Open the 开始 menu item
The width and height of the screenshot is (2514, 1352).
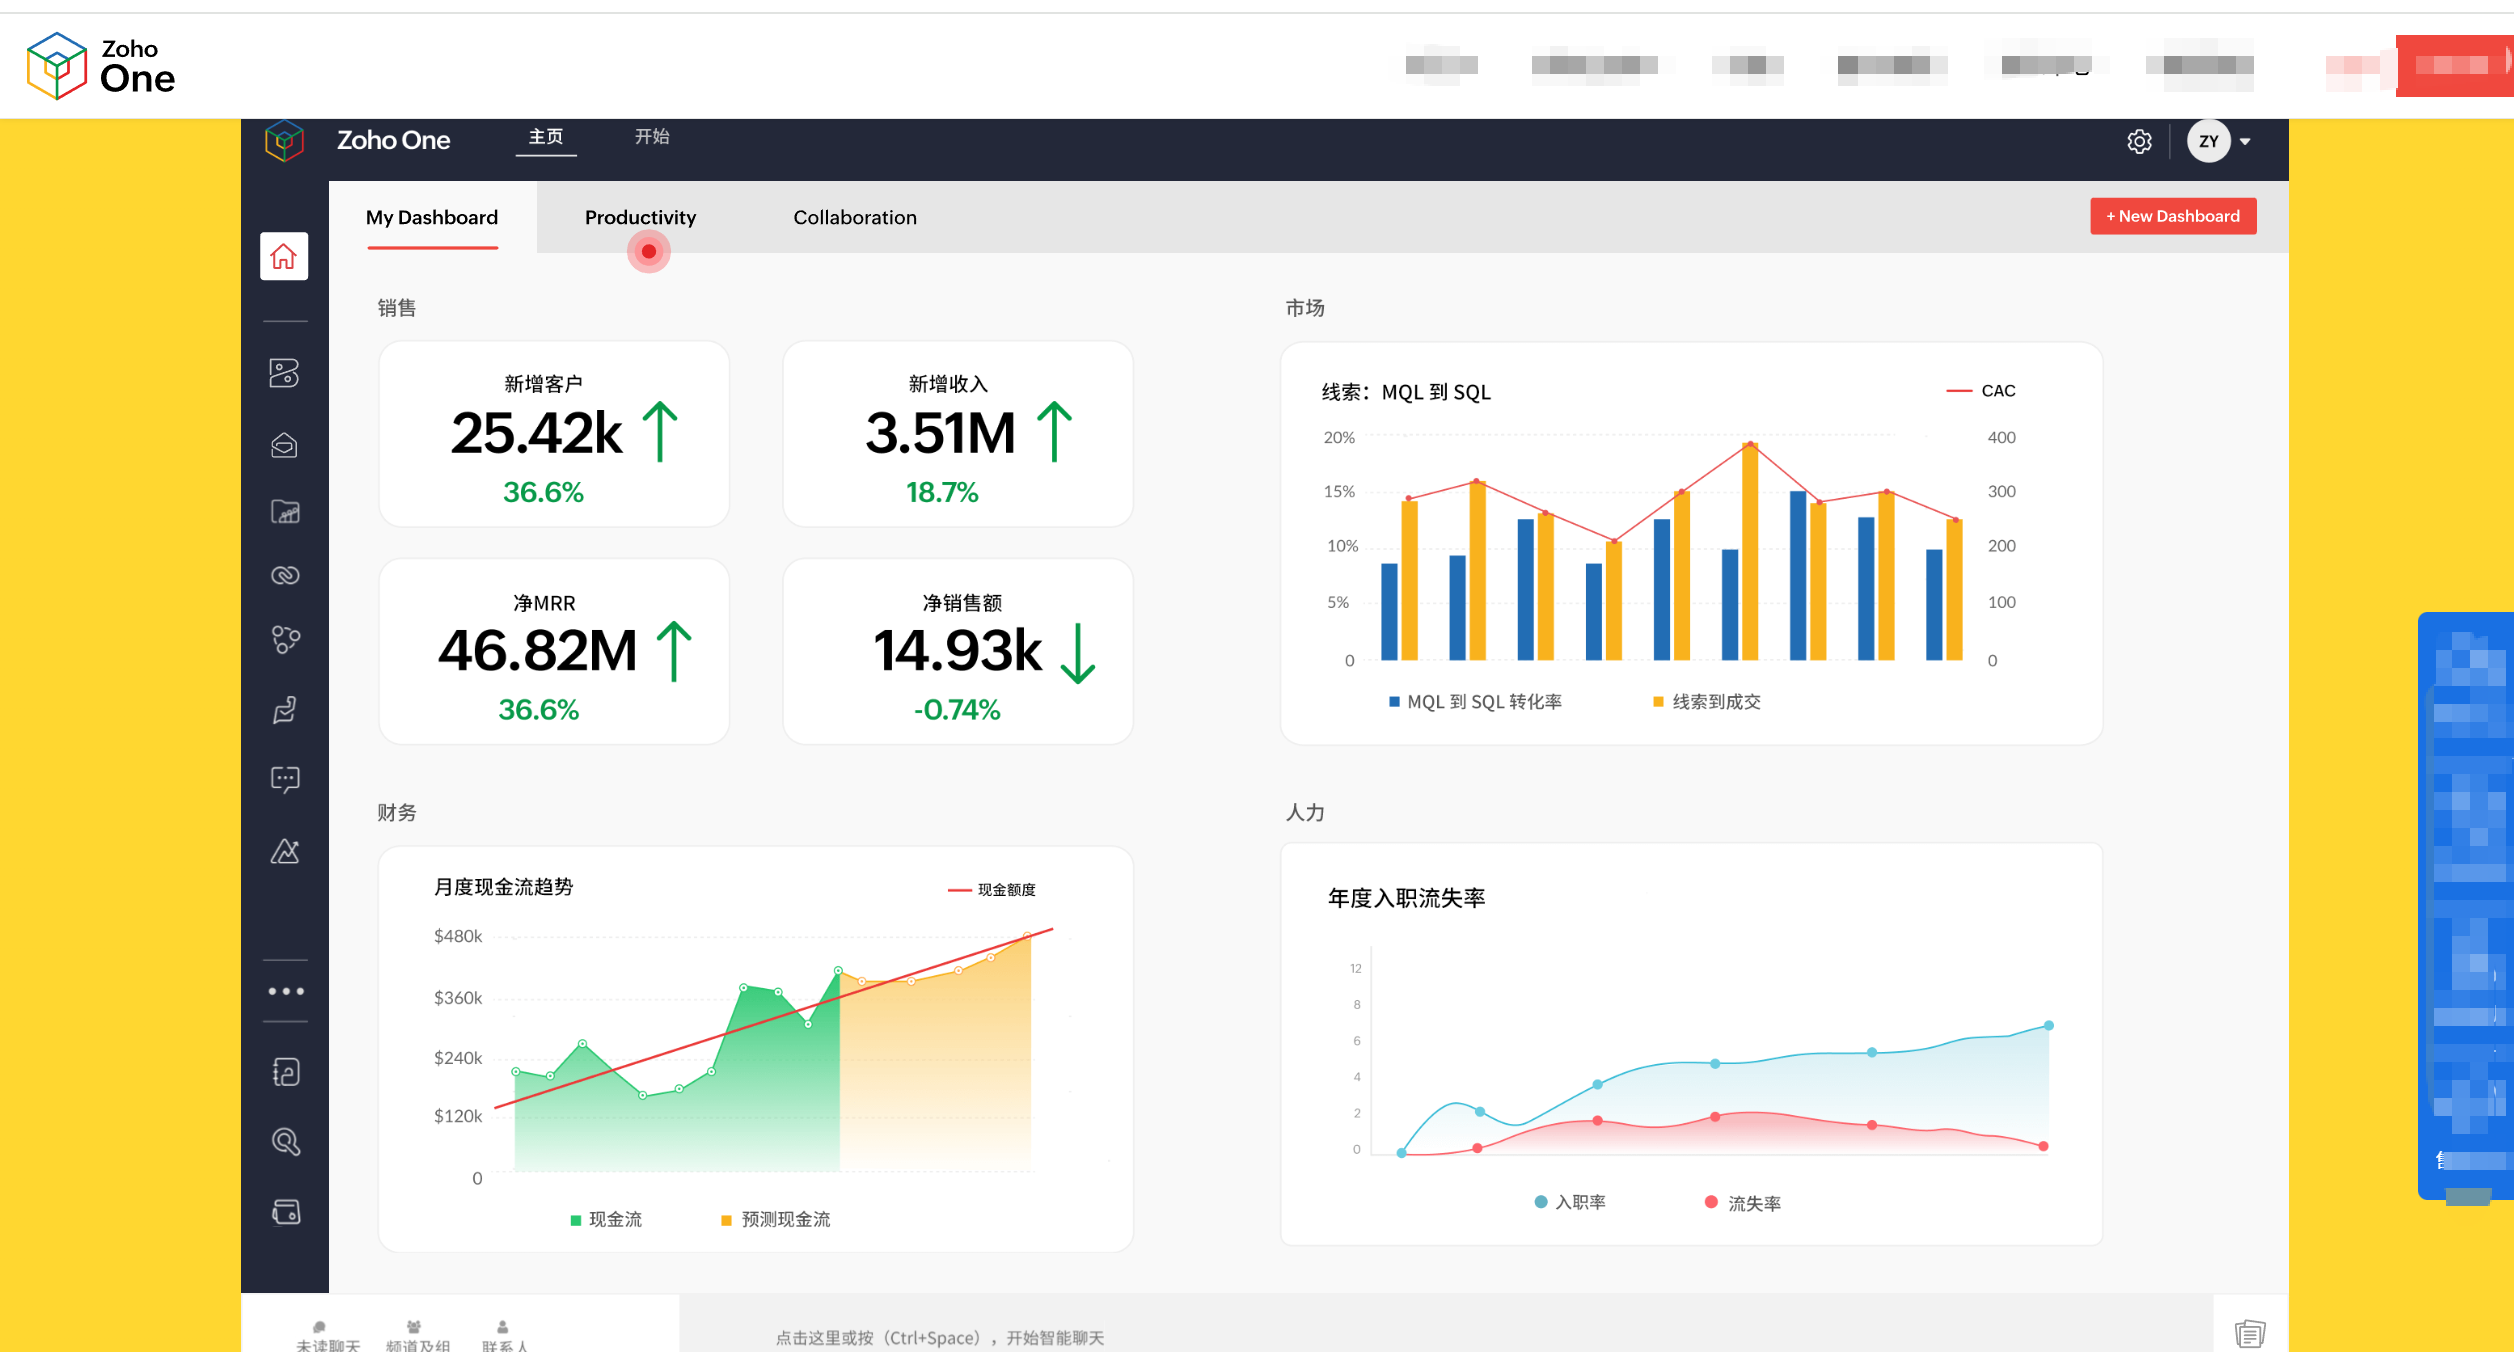tap(652, 137)
